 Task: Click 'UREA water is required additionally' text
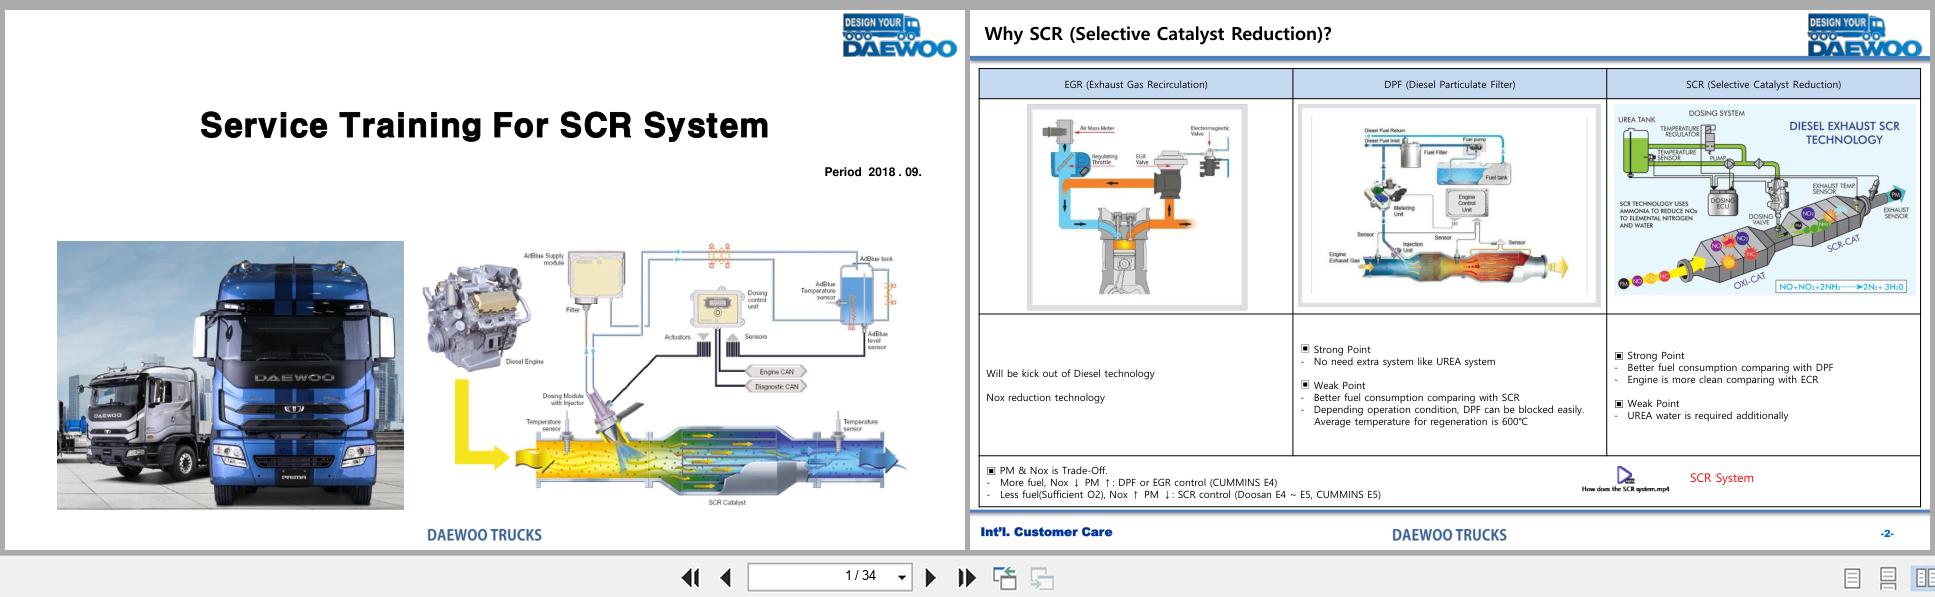pyautogui.click(x=1707, y=416)
